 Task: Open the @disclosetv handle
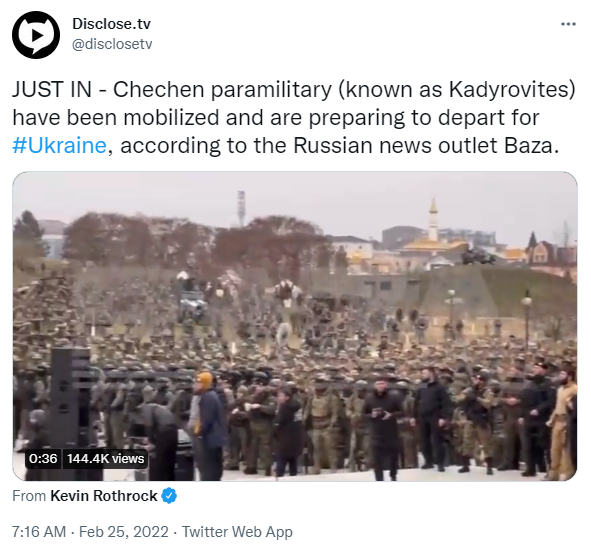[x=112, y=44]
